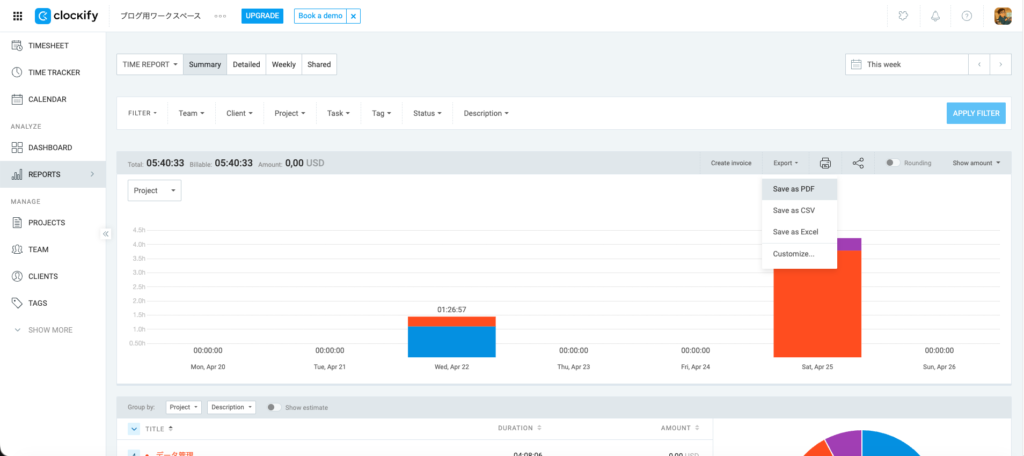Open the Team filter dropdown
Image resolution: width=1024 pixels, height=456 pixels.
point(191,113)
